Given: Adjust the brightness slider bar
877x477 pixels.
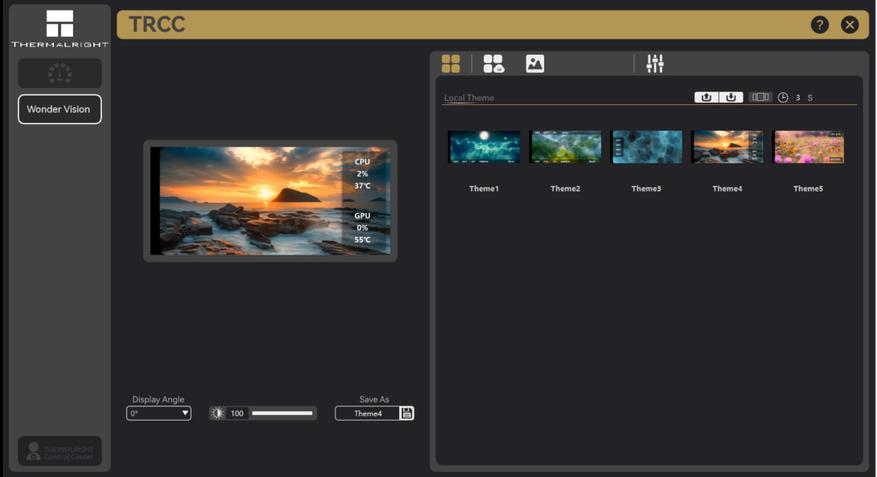Looking at the screenshot, I should coord(282,413).
